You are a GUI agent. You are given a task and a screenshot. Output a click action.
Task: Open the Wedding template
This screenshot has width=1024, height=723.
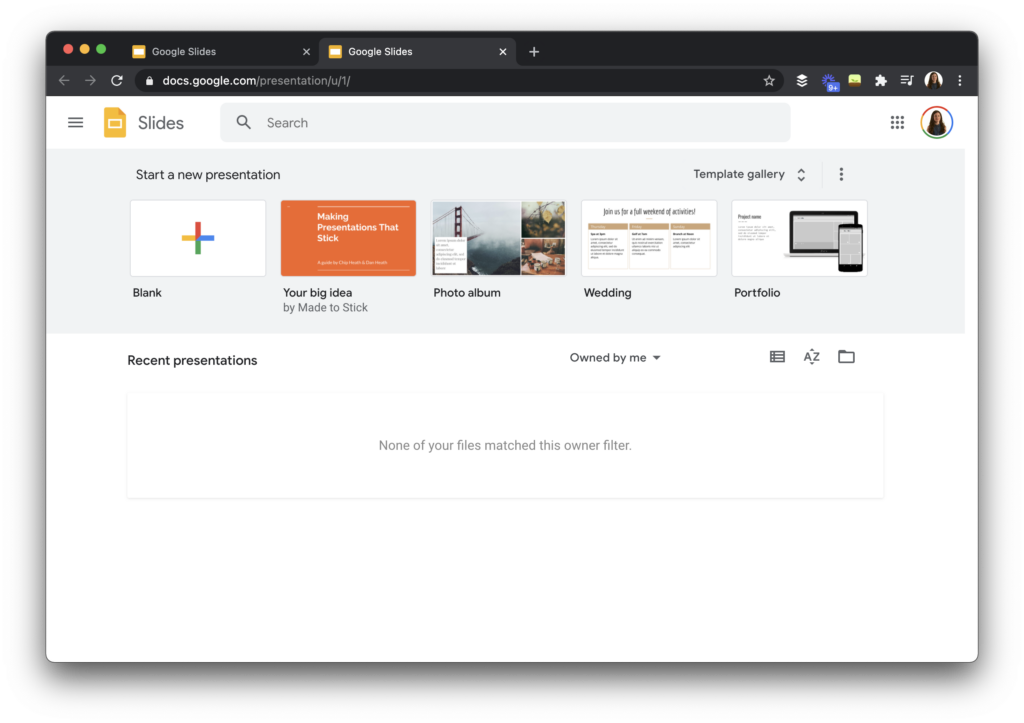pyautogui.click(x=648, y=237)
